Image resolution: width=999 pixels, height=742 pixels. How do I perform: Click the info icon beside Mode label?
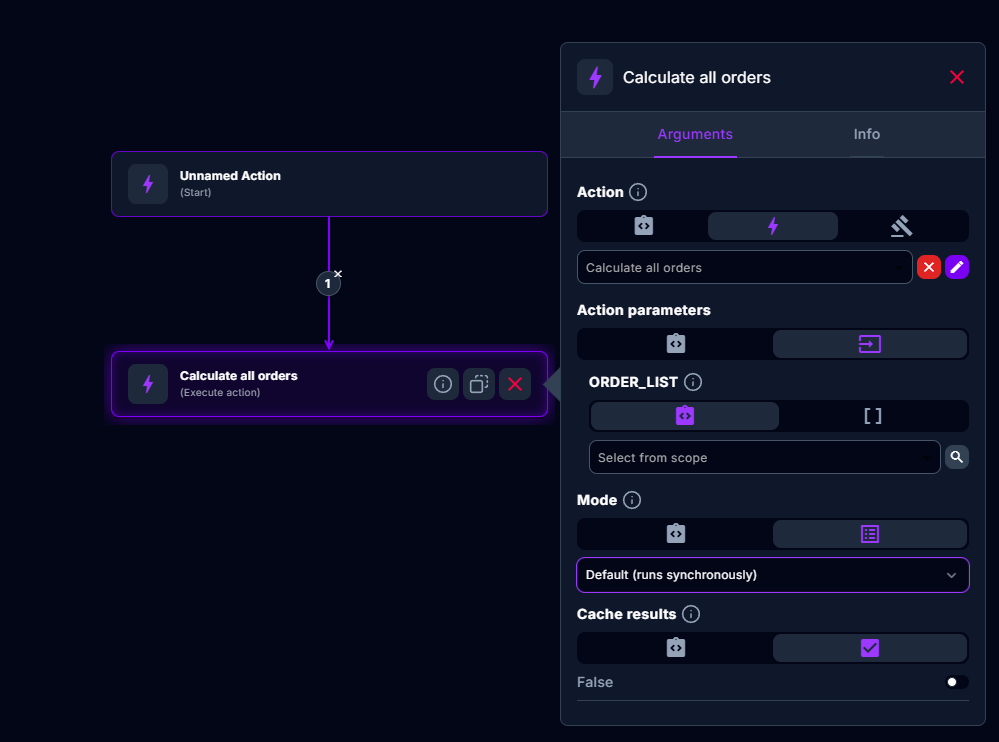pos(632,500)
